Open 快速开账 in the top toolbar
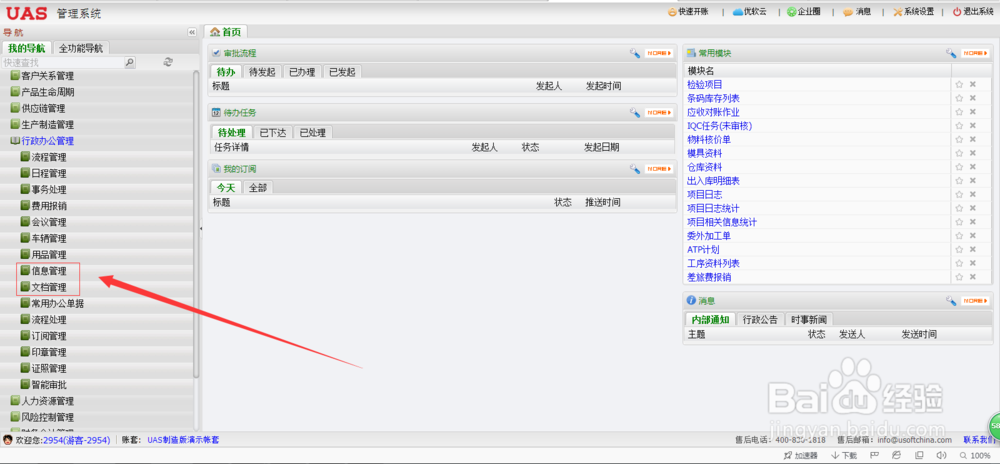 pyautogui.click(x=688, y=12)
